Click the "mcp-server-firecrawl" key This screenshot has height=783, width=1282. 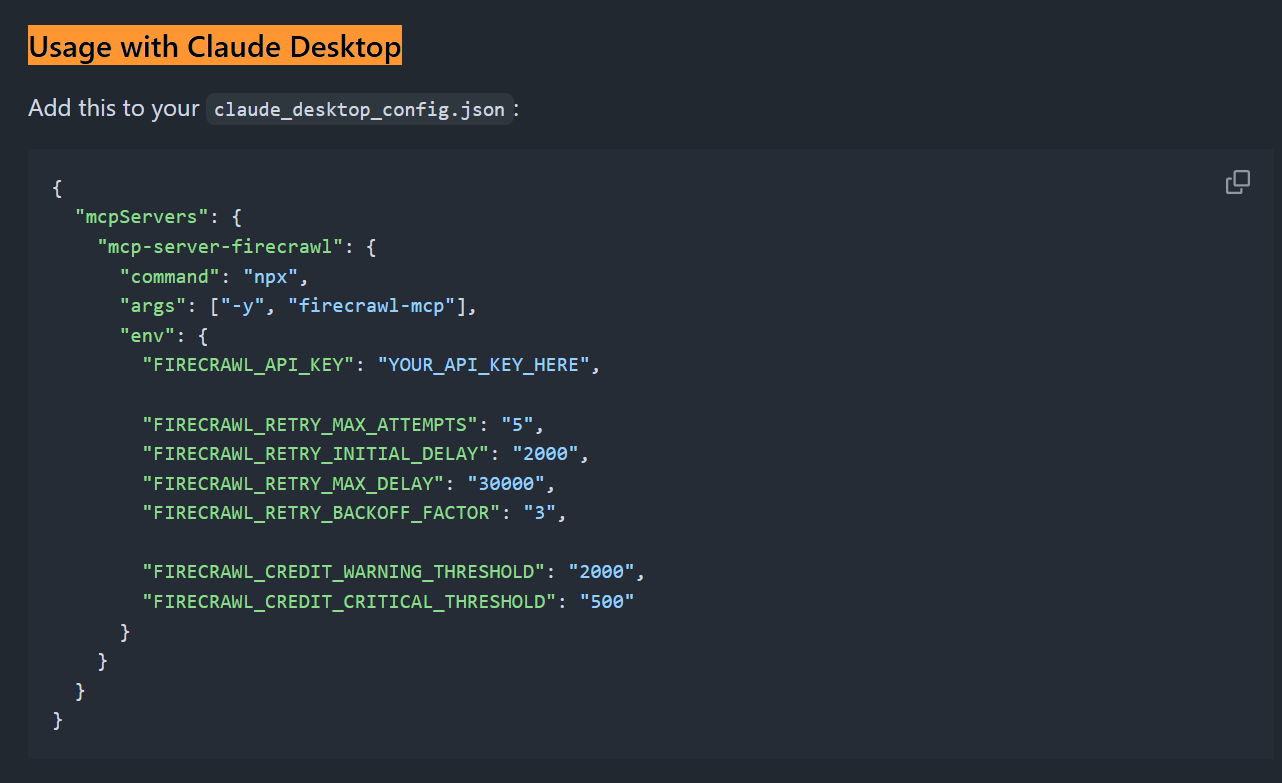point(220,246)
